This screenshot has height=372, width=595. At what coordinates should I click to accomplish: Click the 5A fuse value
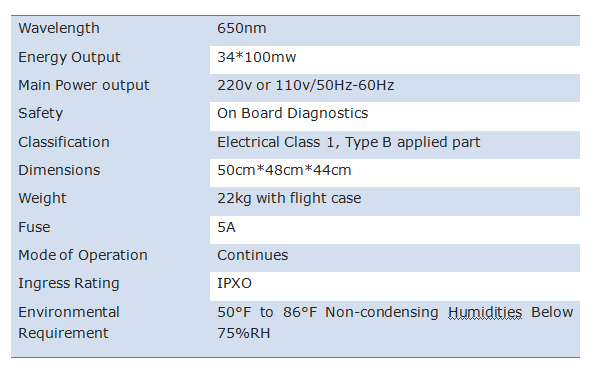(226, 227)
